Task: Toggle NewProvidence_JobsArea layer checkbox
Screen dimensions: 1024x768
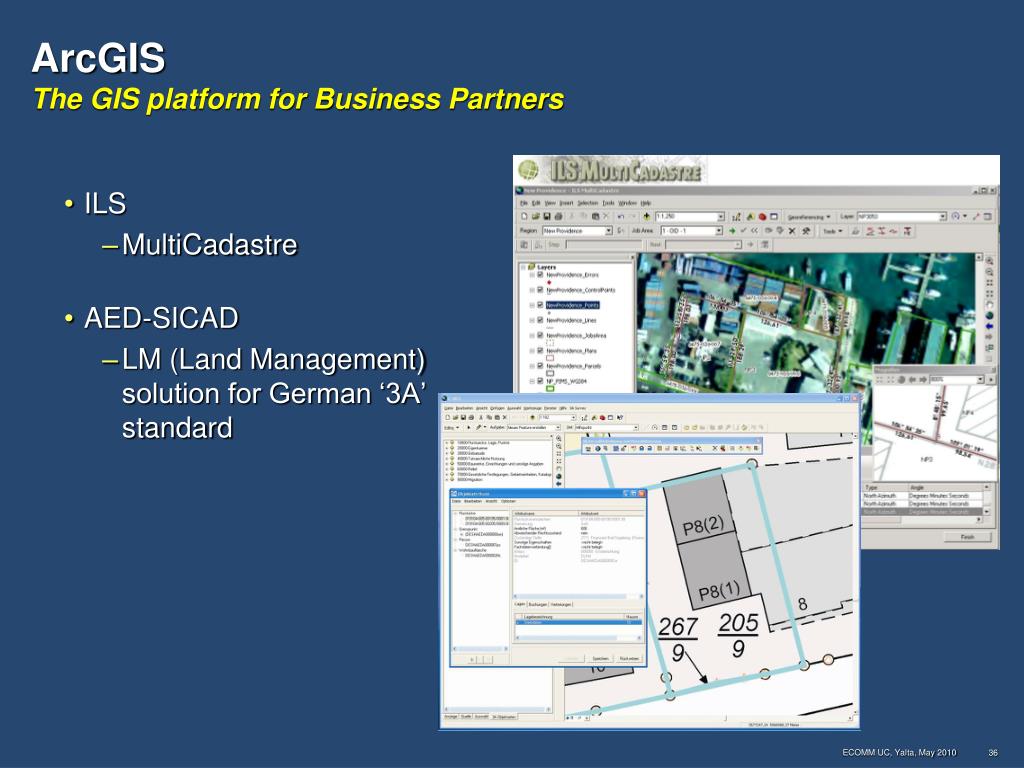Action: (540, 335)
